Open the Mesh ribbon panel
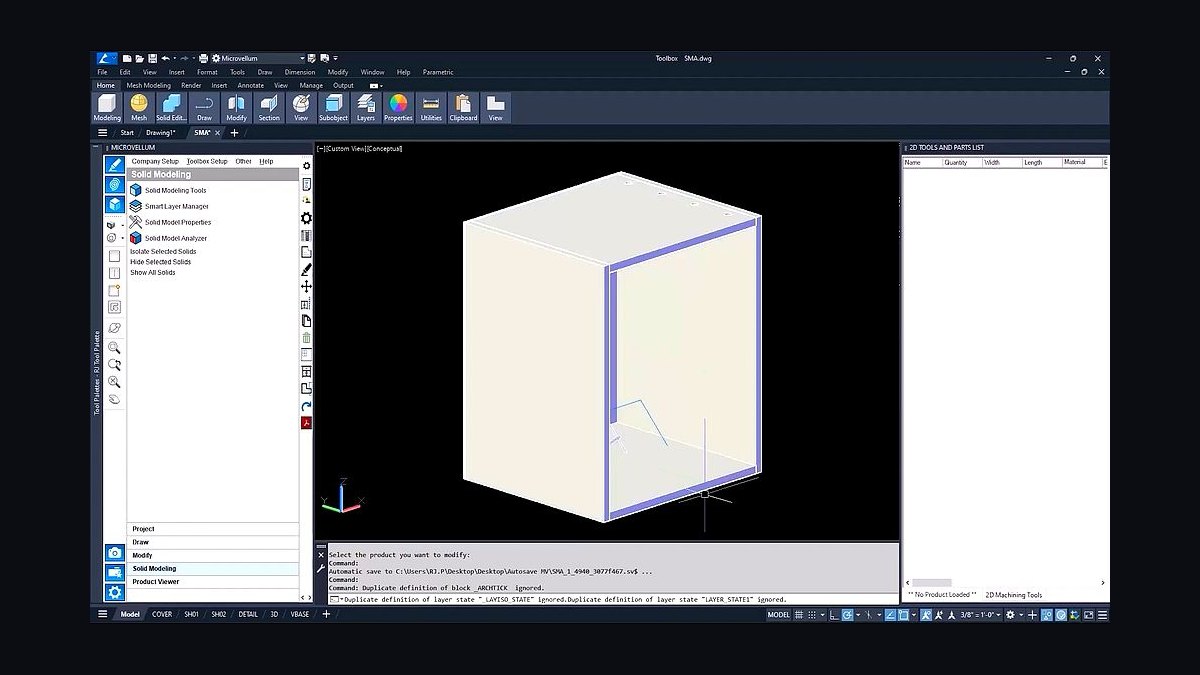Image resolution: width=1200 pixels, height=675 pixels. click(139, 107)
